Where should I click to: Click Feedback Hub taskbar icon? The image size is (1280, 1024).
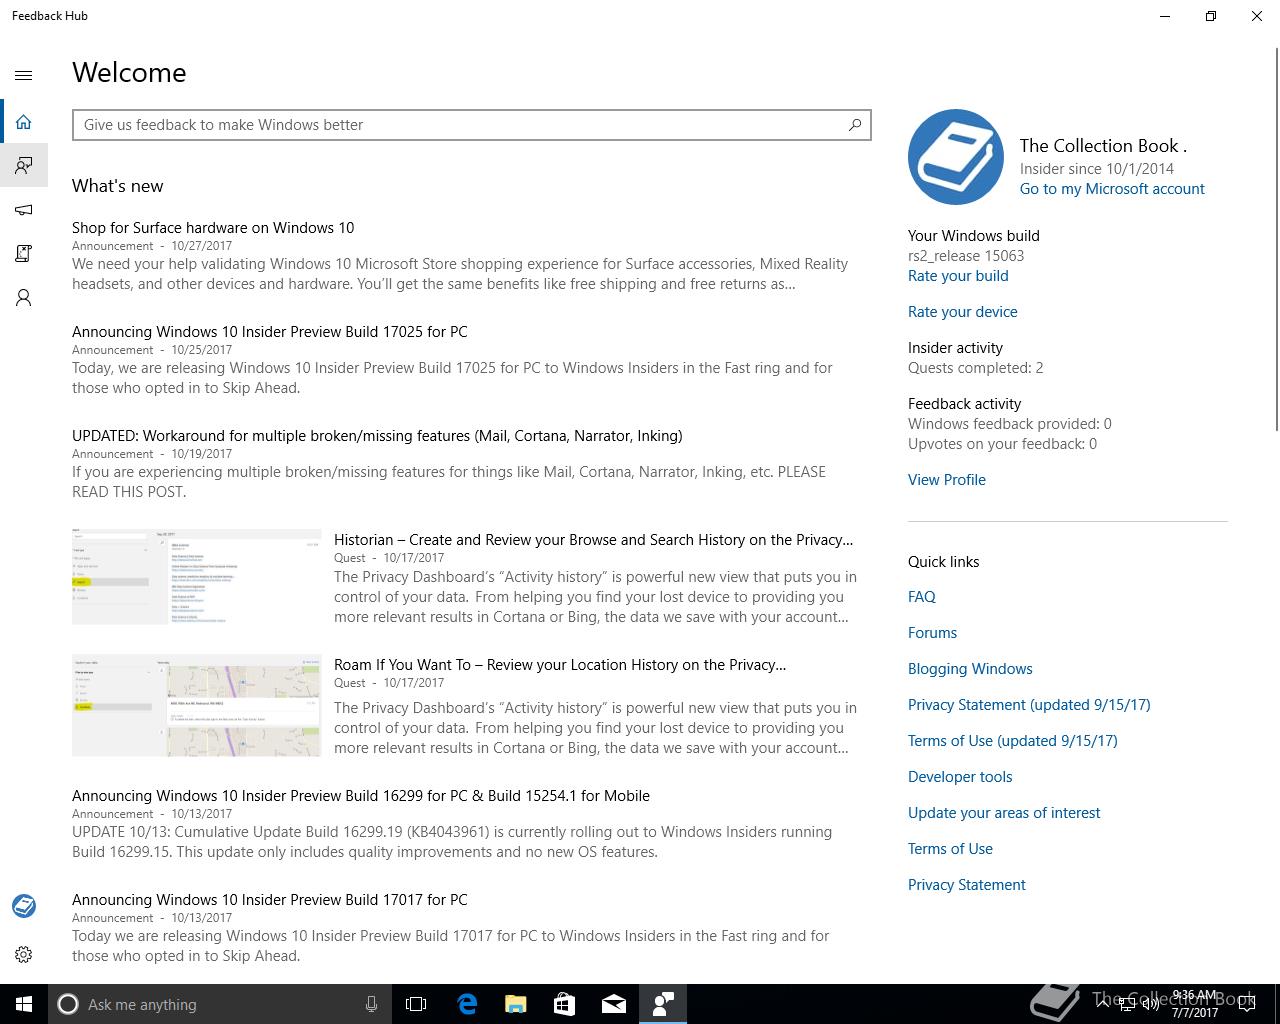[x=663, y=1004]
